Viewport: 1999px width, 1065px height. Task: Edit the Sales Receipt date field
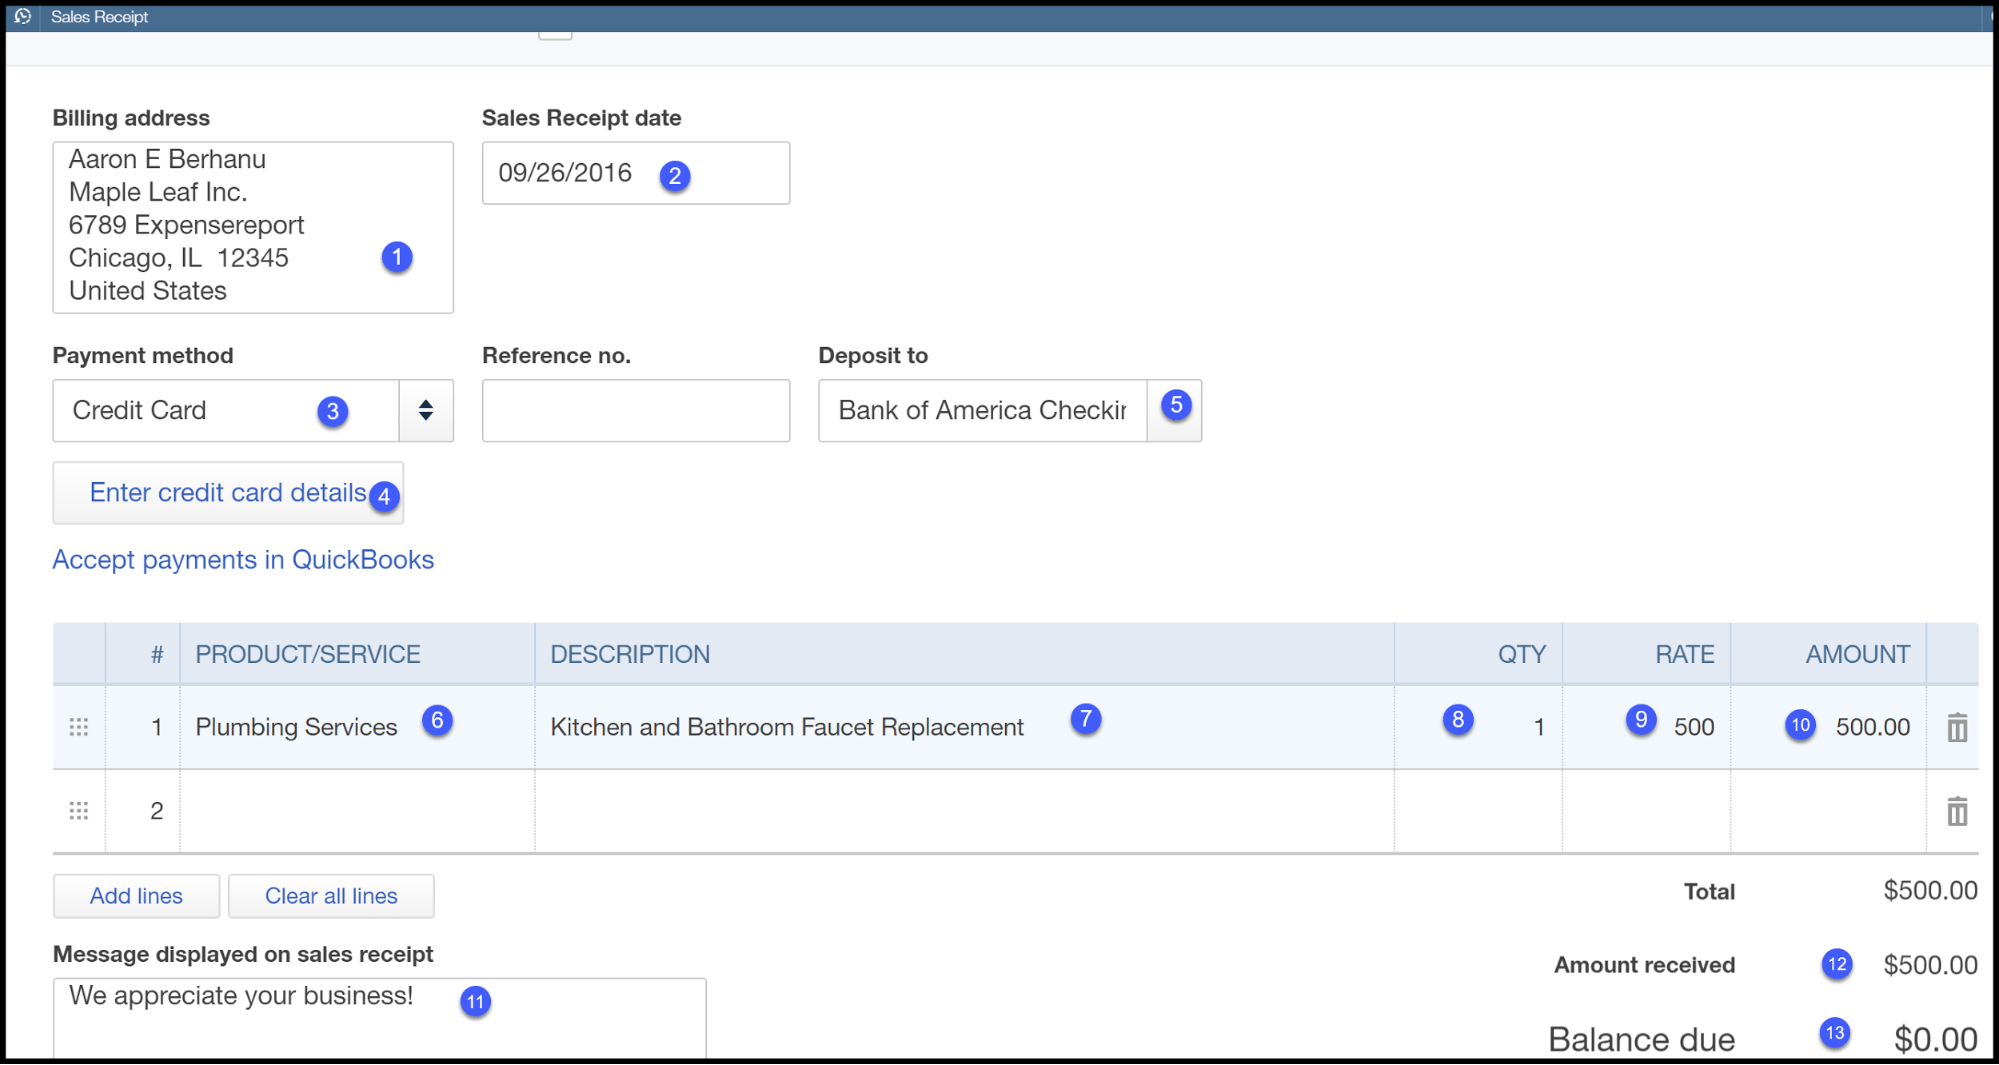click(636, 173)
